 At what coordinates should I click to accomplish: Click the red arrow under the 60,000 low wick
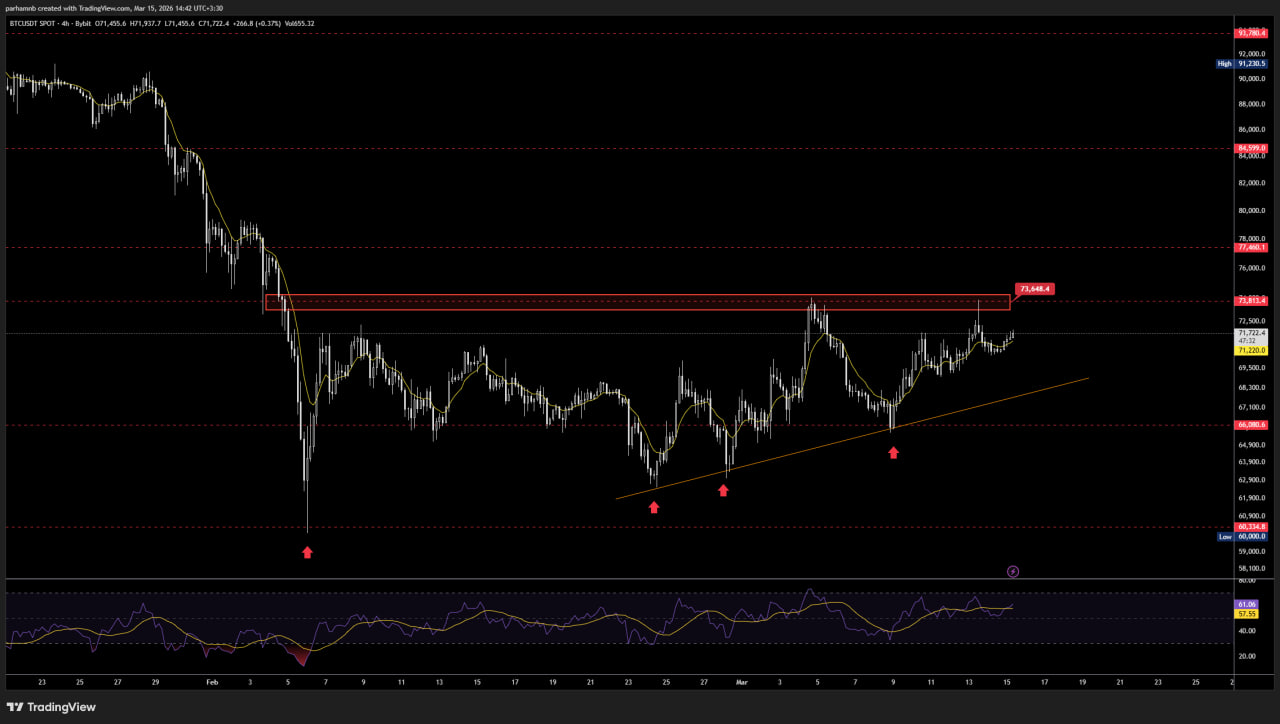(307, 552)
